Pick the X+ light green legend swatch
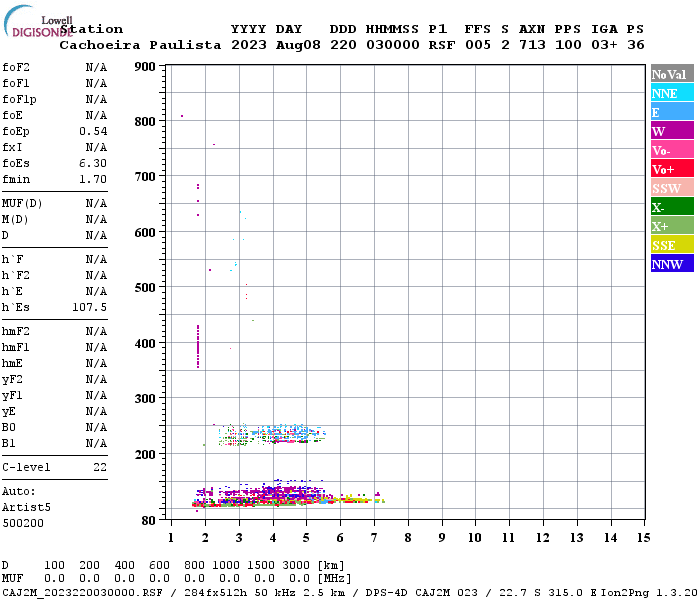 [672, 225]
